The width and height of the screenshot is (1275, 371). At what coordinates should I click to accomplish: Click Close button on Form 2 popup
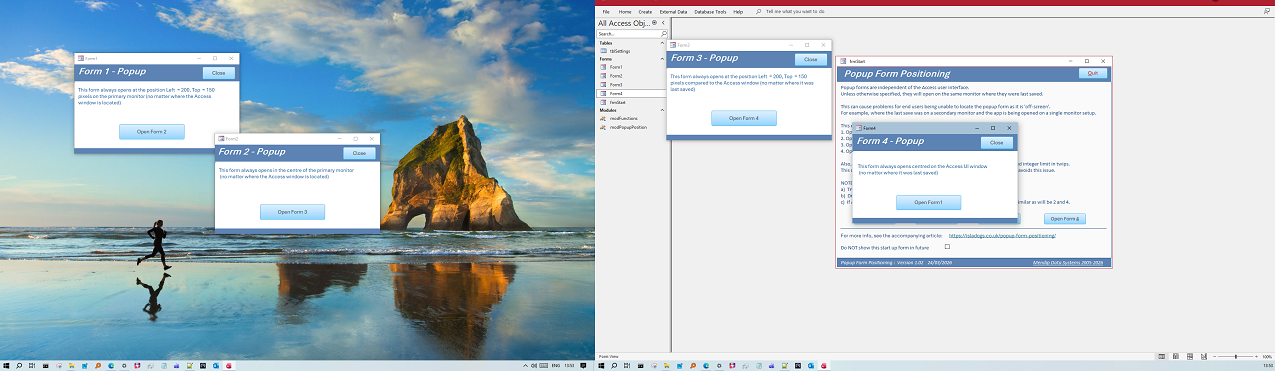(359, 153)
